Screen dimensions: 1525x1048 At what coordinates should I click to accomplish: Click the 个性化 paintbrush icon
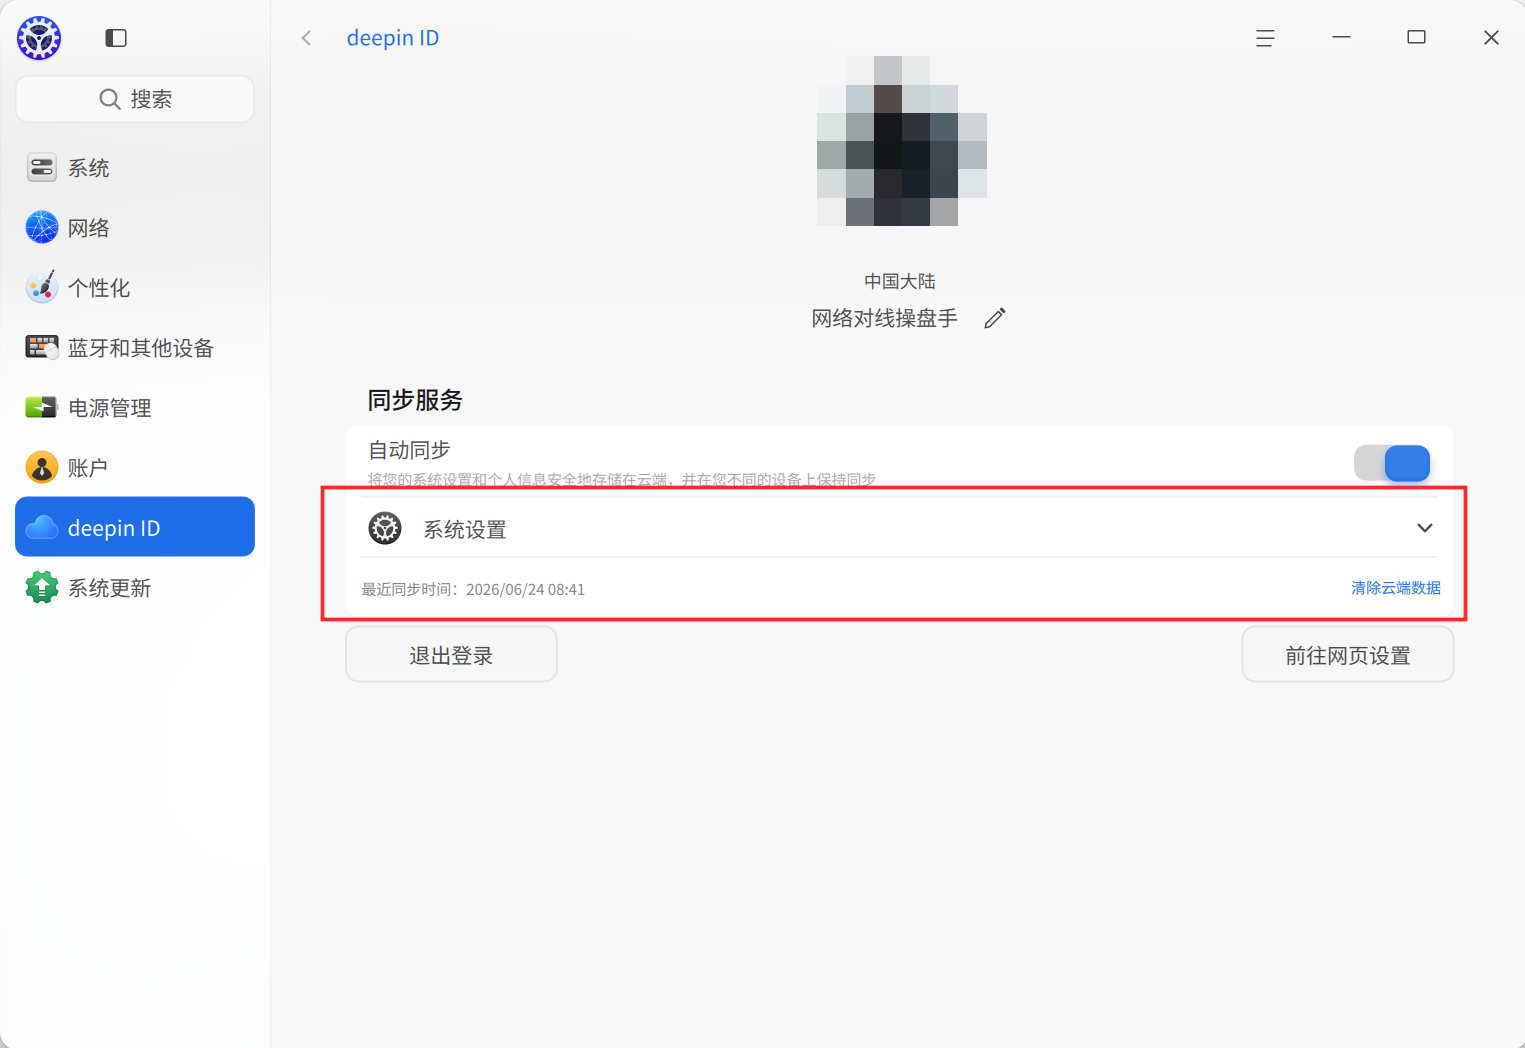pyautogui.click(x=41, y=288)
